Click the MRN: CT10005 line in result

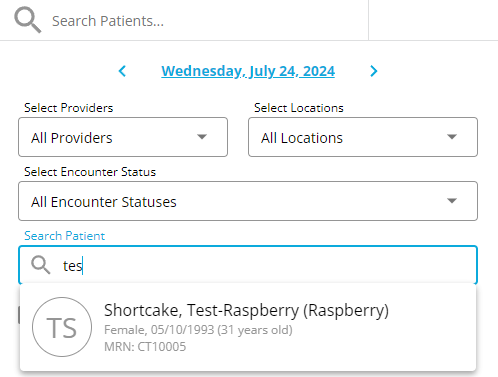pos(145,347)
